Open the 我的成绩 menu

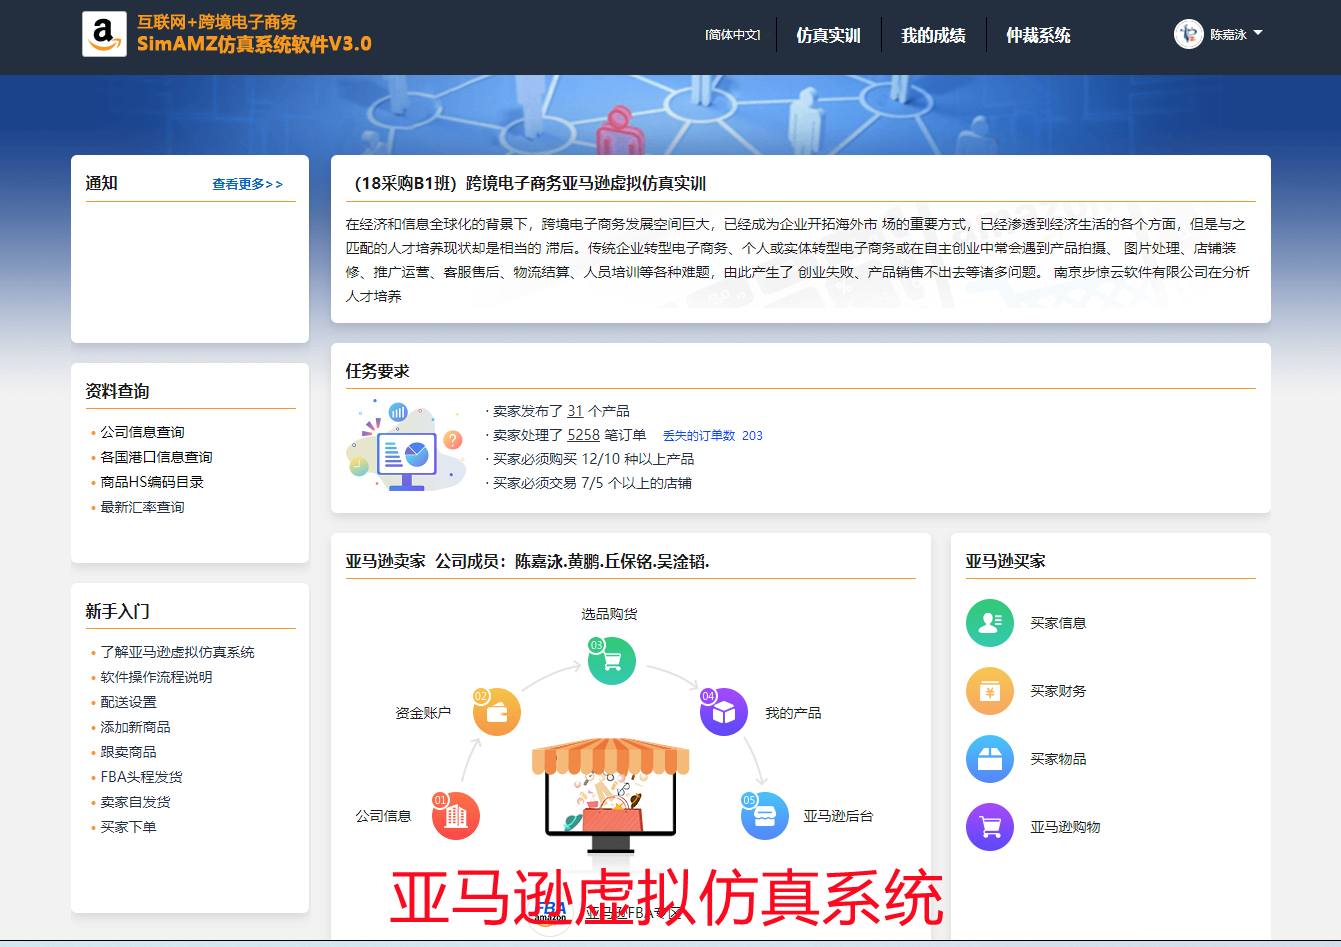tap(933, 35)
